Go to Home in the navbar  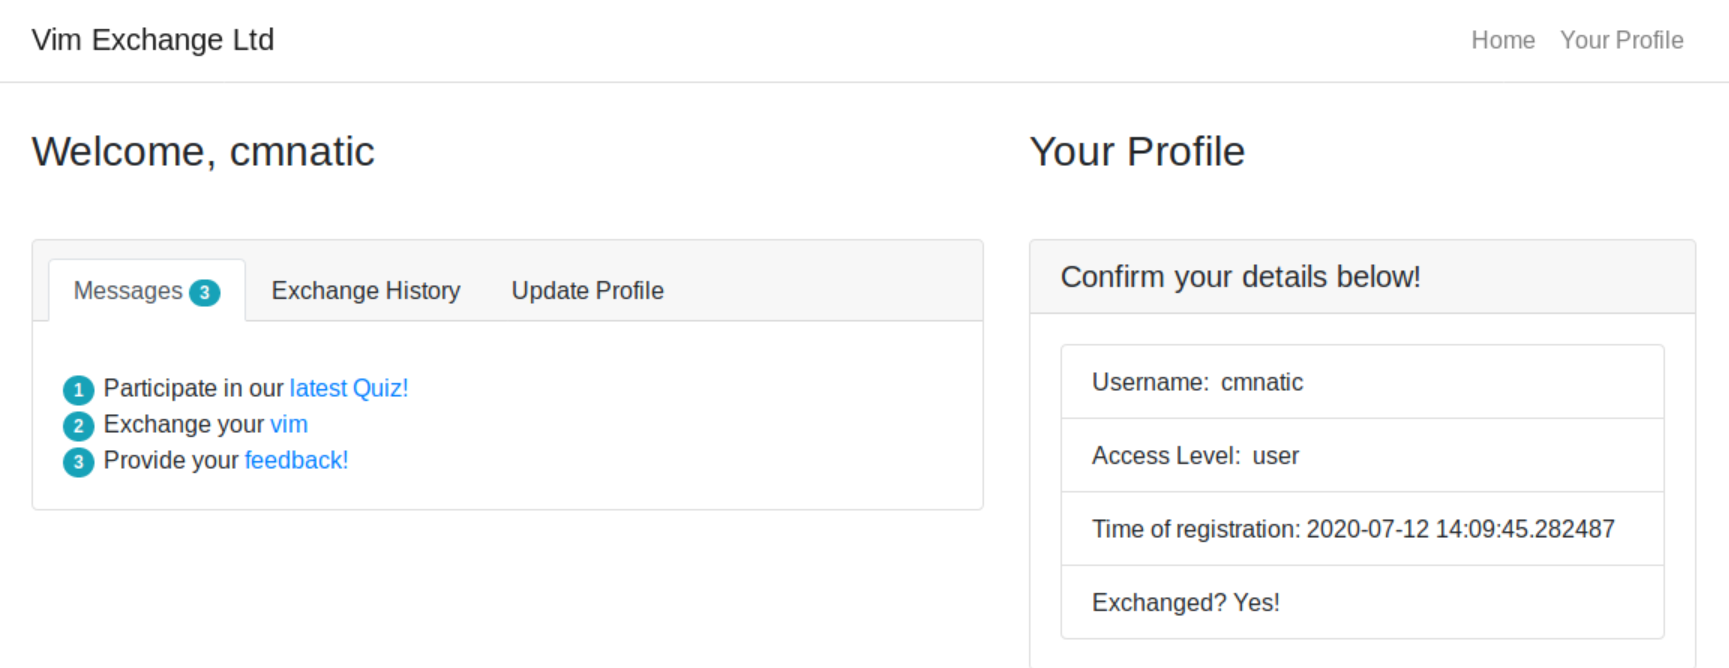click(1502, 40)
